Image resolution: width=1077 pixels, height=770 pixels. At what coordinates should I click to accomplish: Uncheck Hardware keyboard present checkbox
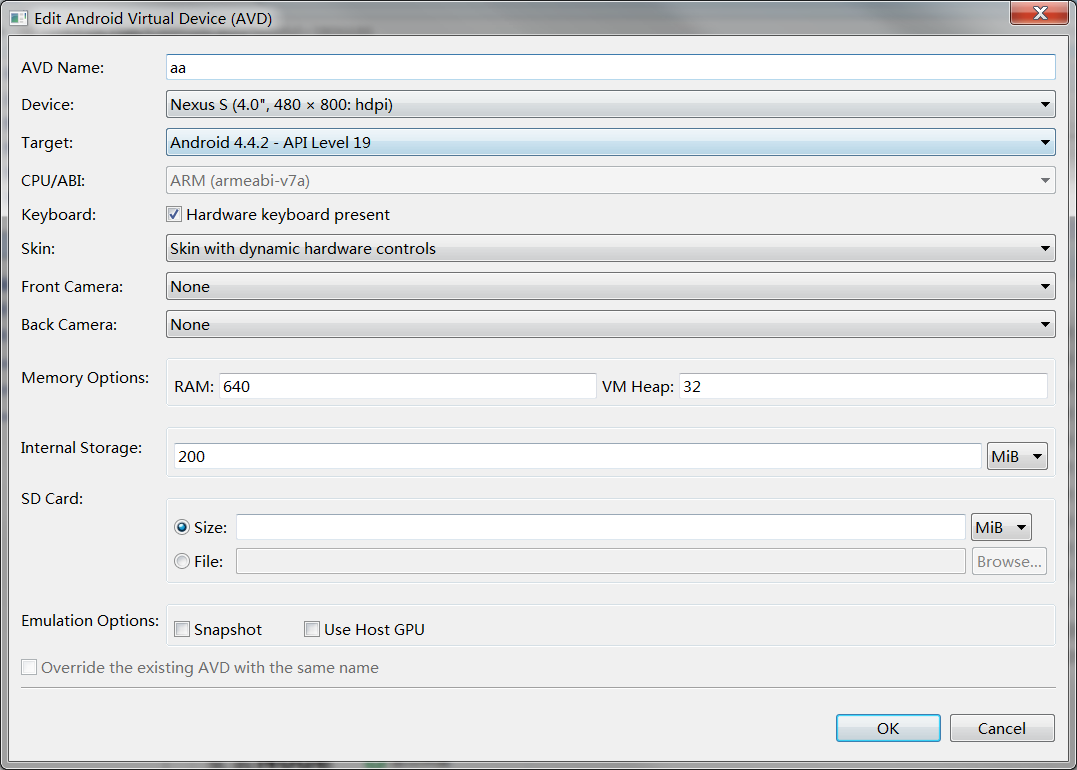pyautogui.click(x=174, y=214)
